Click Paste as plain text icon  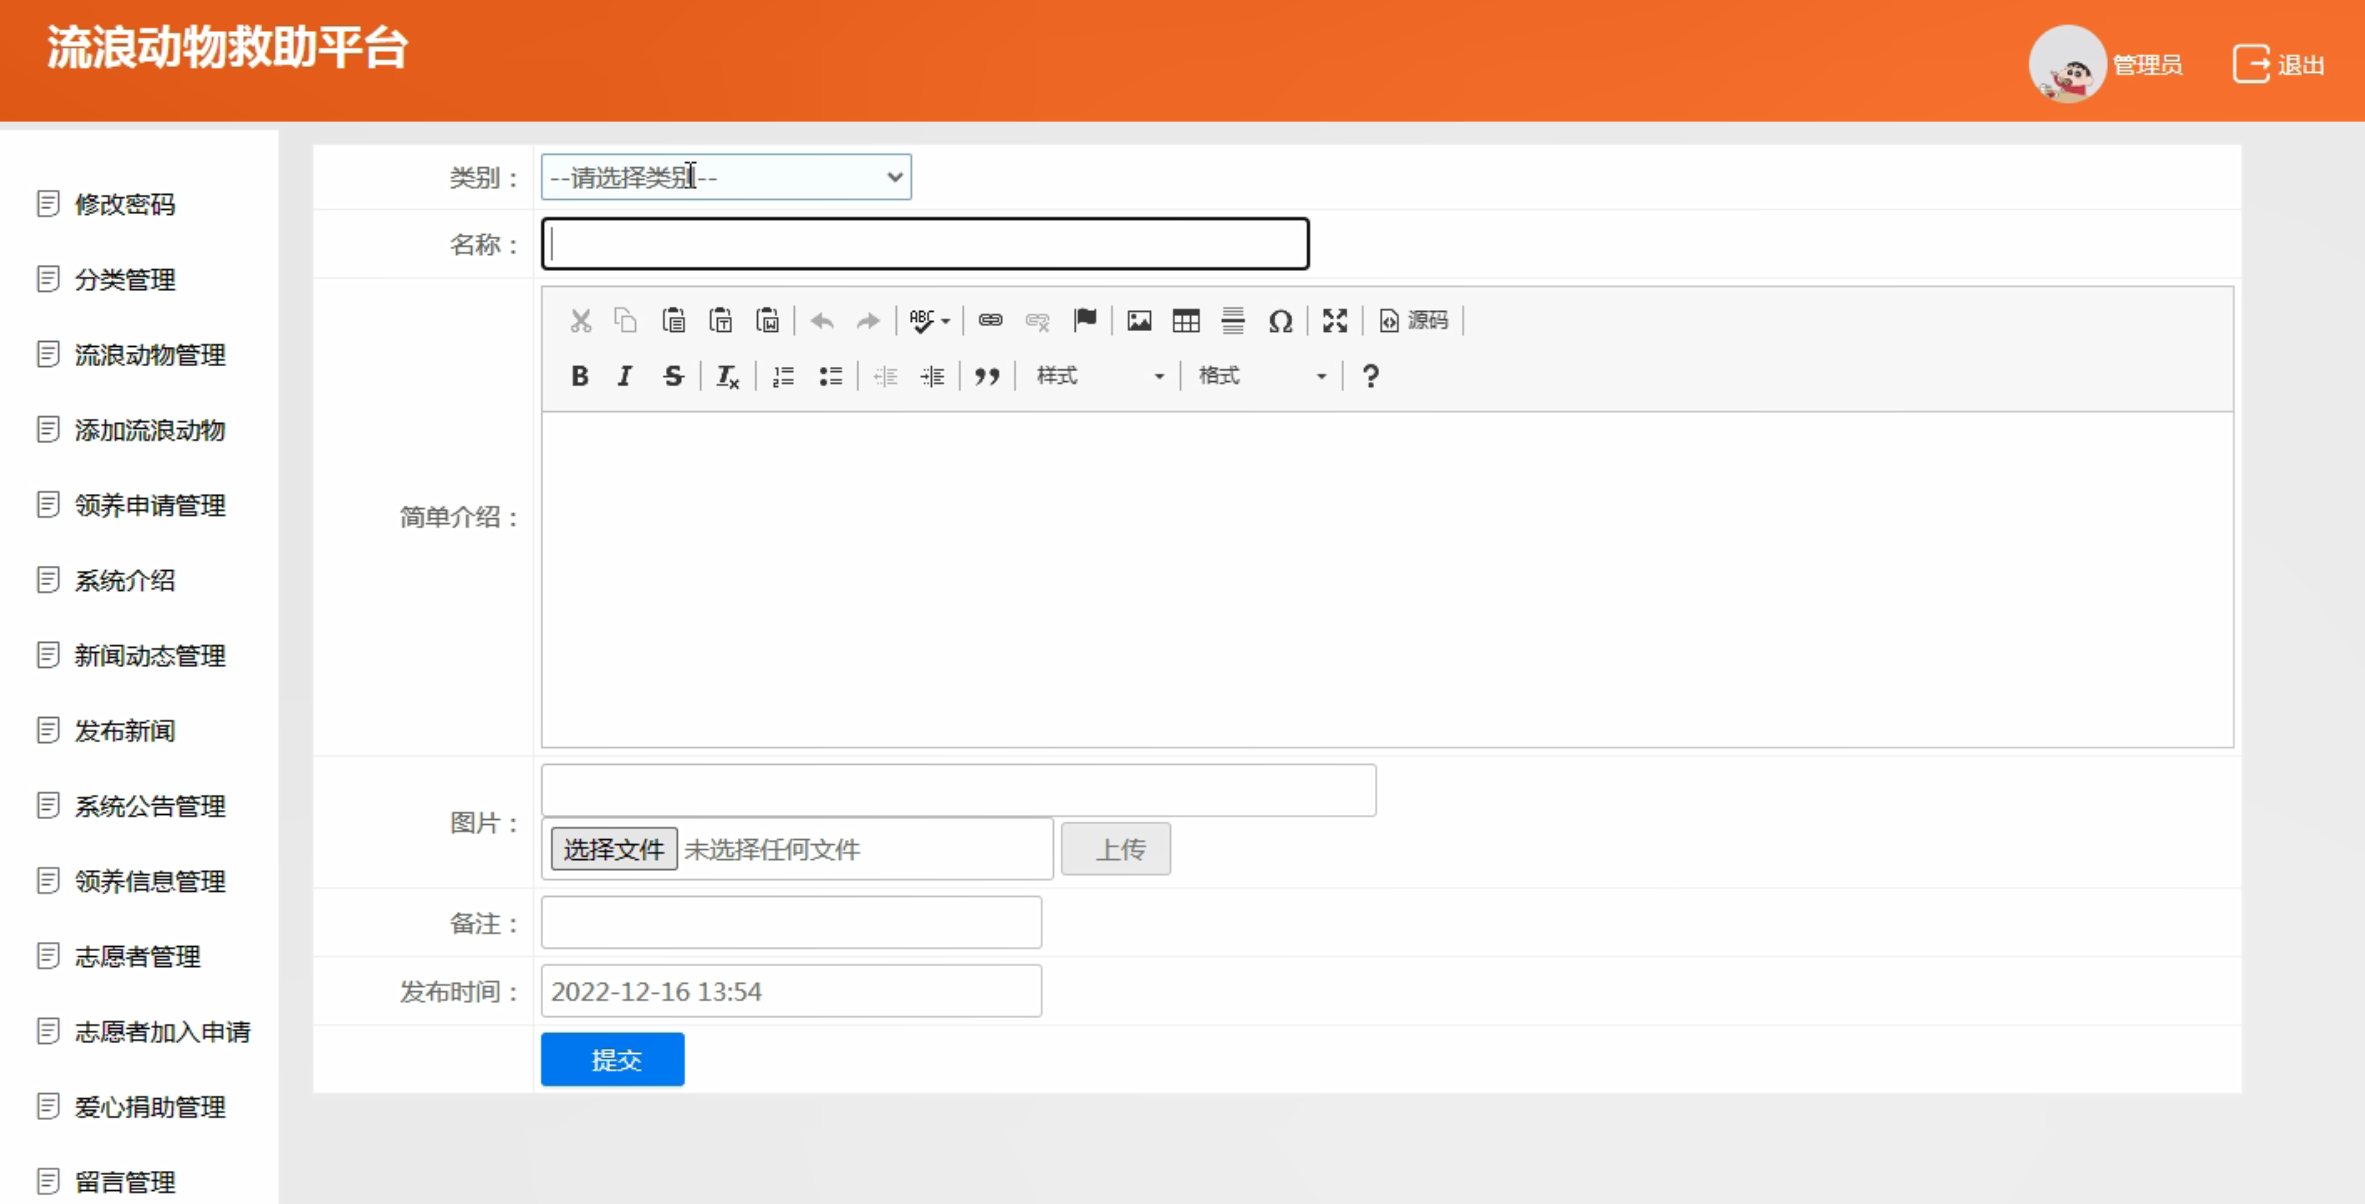720,321
